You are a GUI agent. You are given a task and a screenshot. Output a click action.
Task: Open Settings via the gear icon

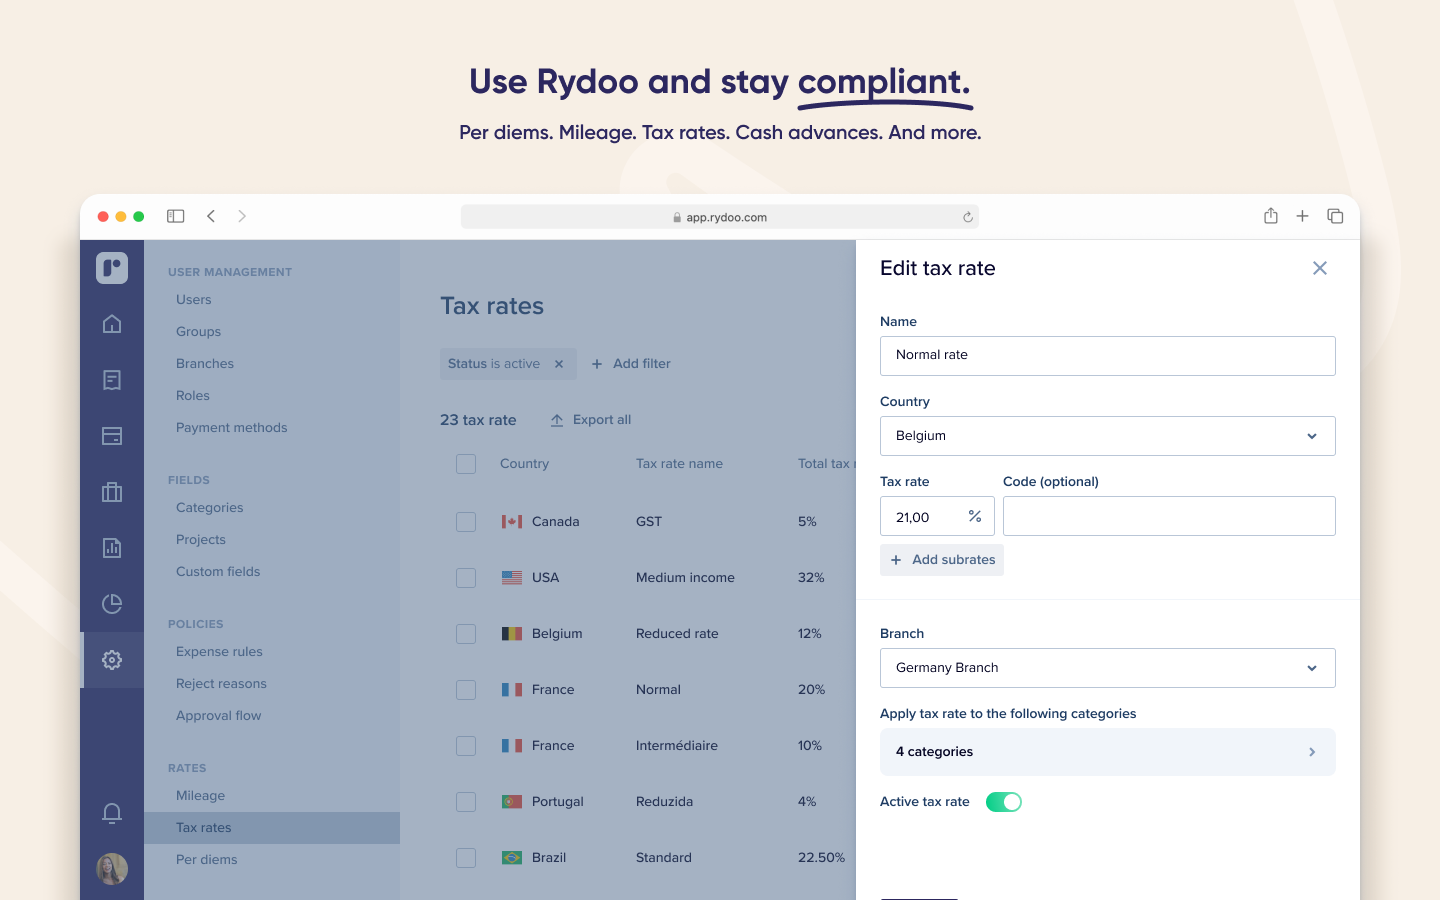111,660
